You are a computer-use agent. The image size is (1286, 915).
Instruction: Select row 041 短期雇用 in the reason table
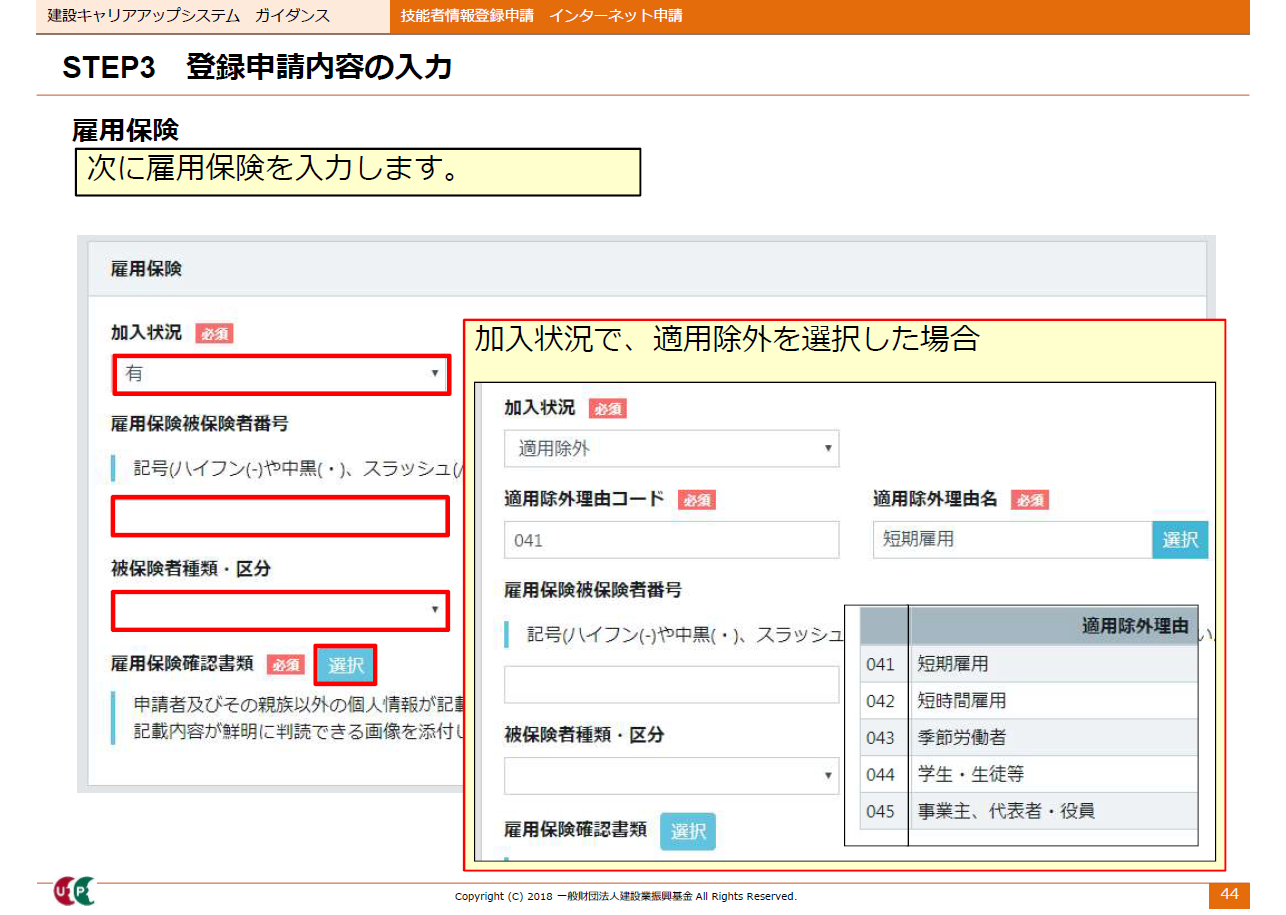pos(1029,664)
